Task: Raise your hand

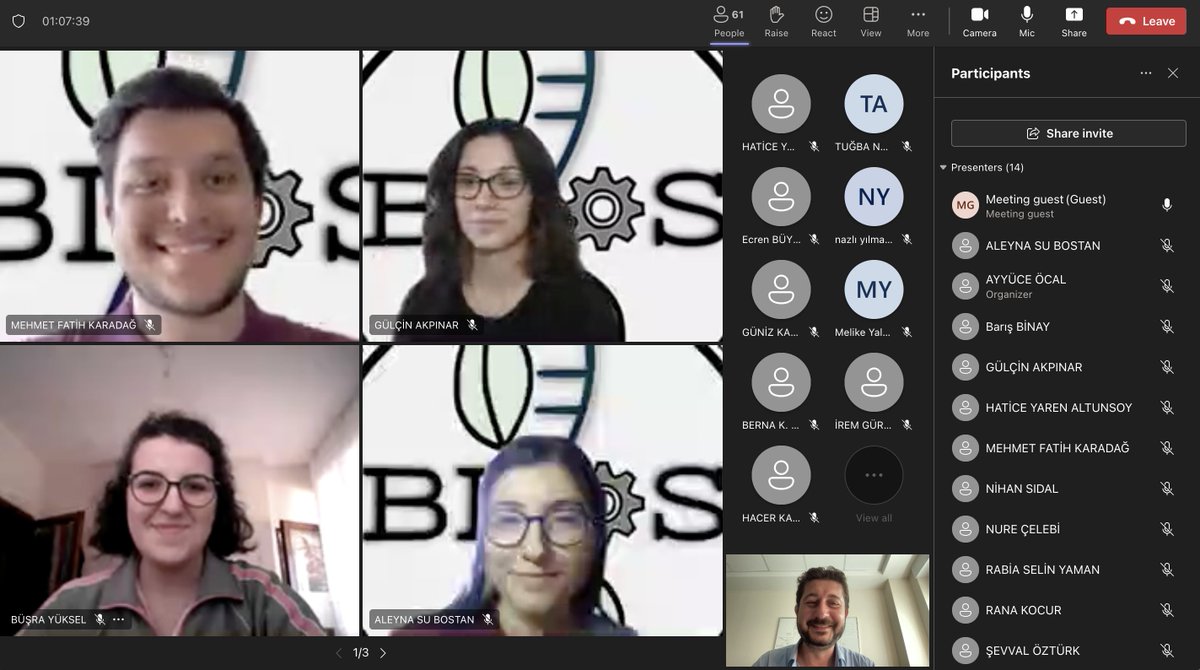Action: click(x=776, y=21)
